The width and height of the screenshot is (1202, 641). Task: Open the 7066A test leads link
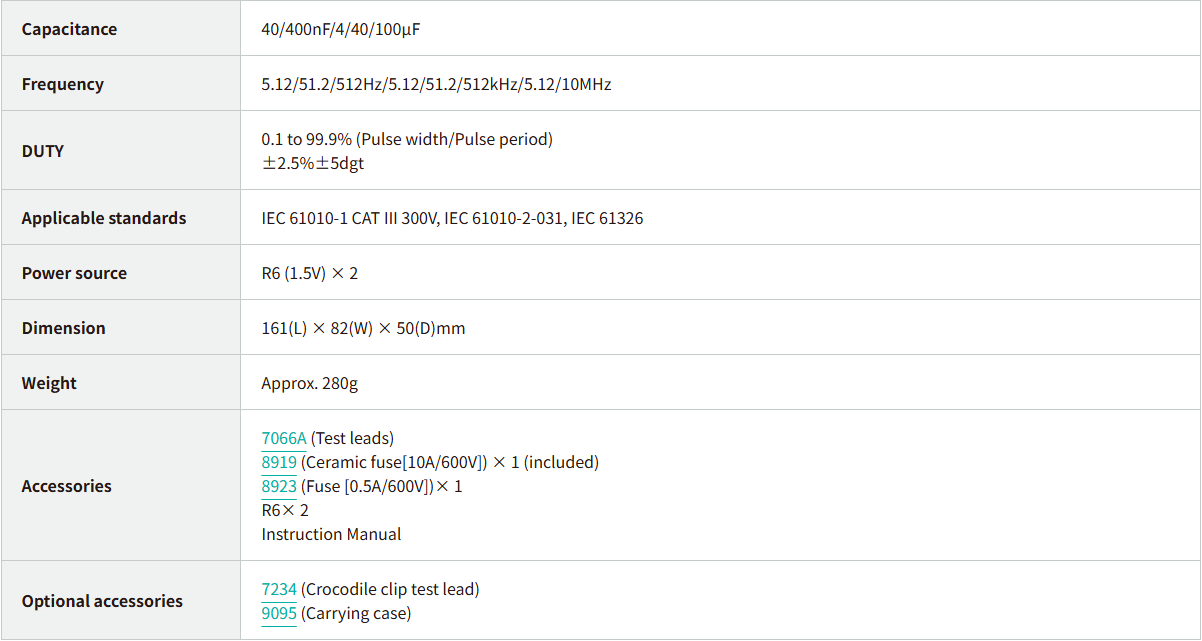pyautogui.click(x=283, y=438)
